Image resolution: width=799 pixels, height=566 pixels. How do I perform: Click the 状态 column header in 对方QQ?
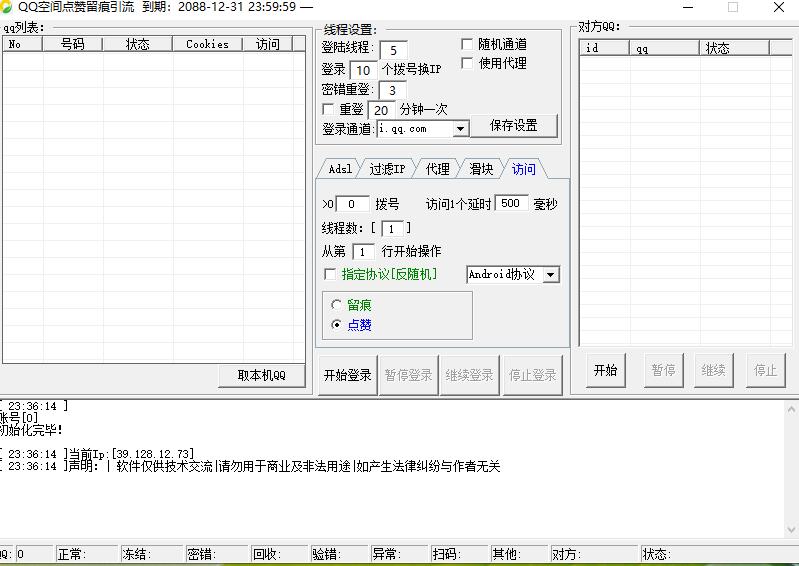[734, 48]
